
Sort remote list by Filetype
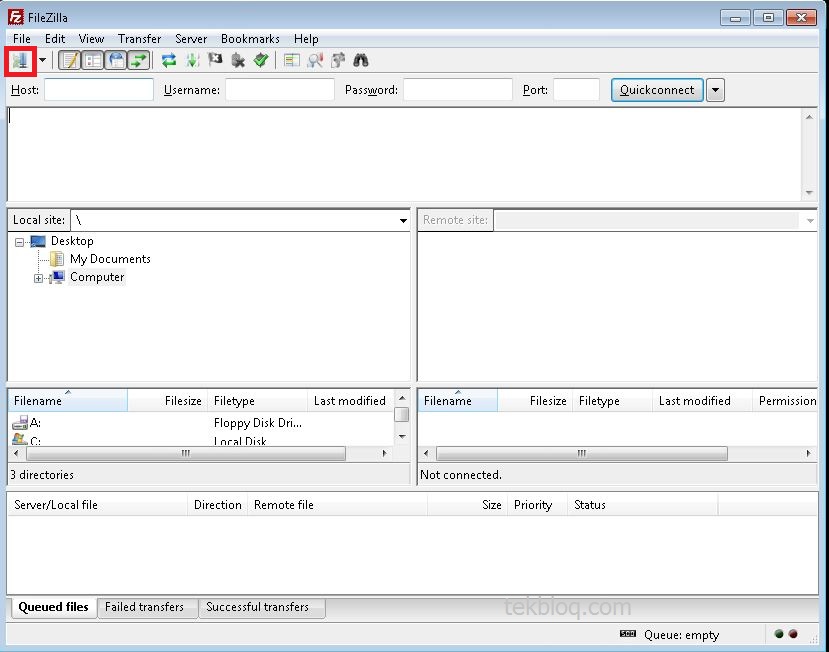(x=612, y=401)
